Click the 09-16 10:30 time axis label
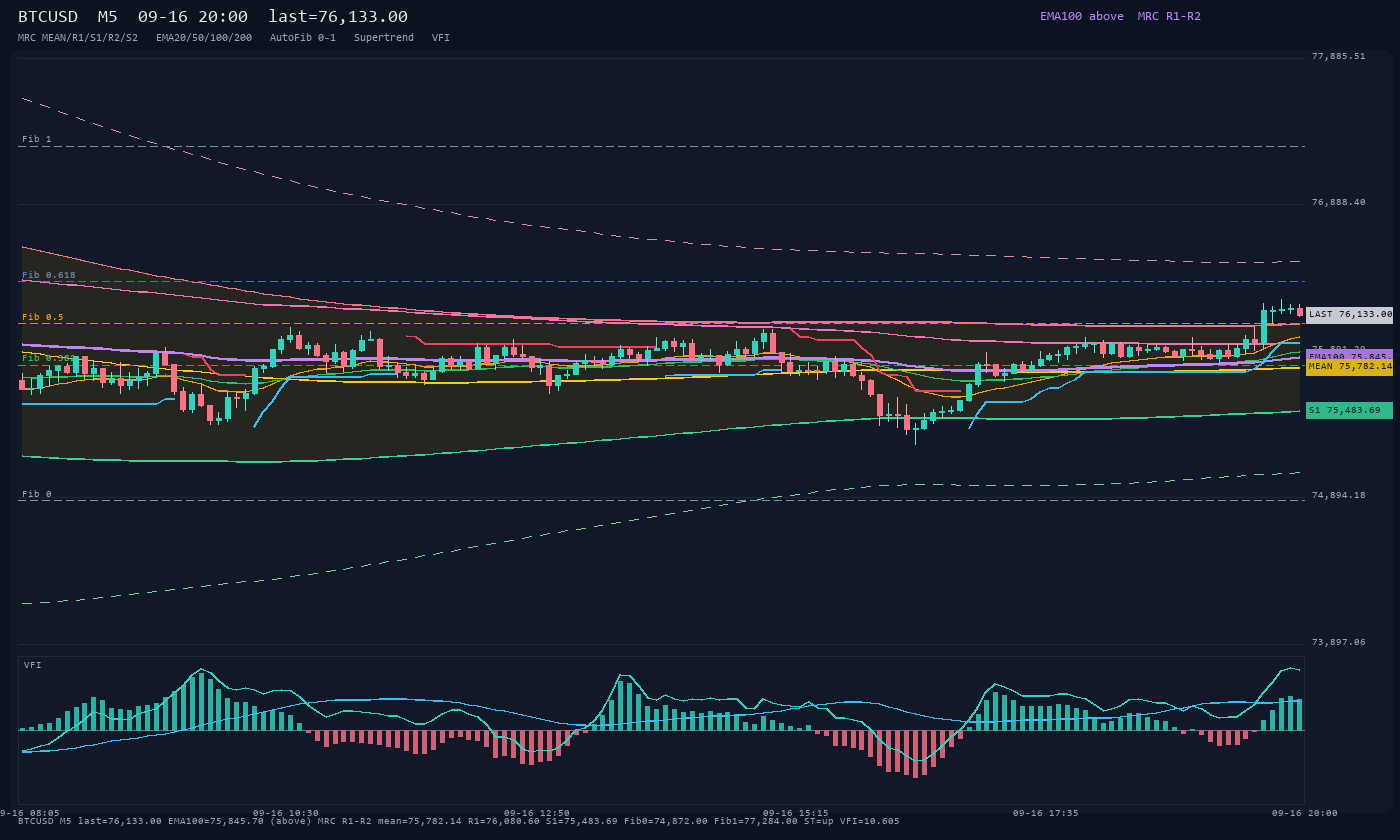Screen dimensions: 1400x840 [x=286, y=813]
